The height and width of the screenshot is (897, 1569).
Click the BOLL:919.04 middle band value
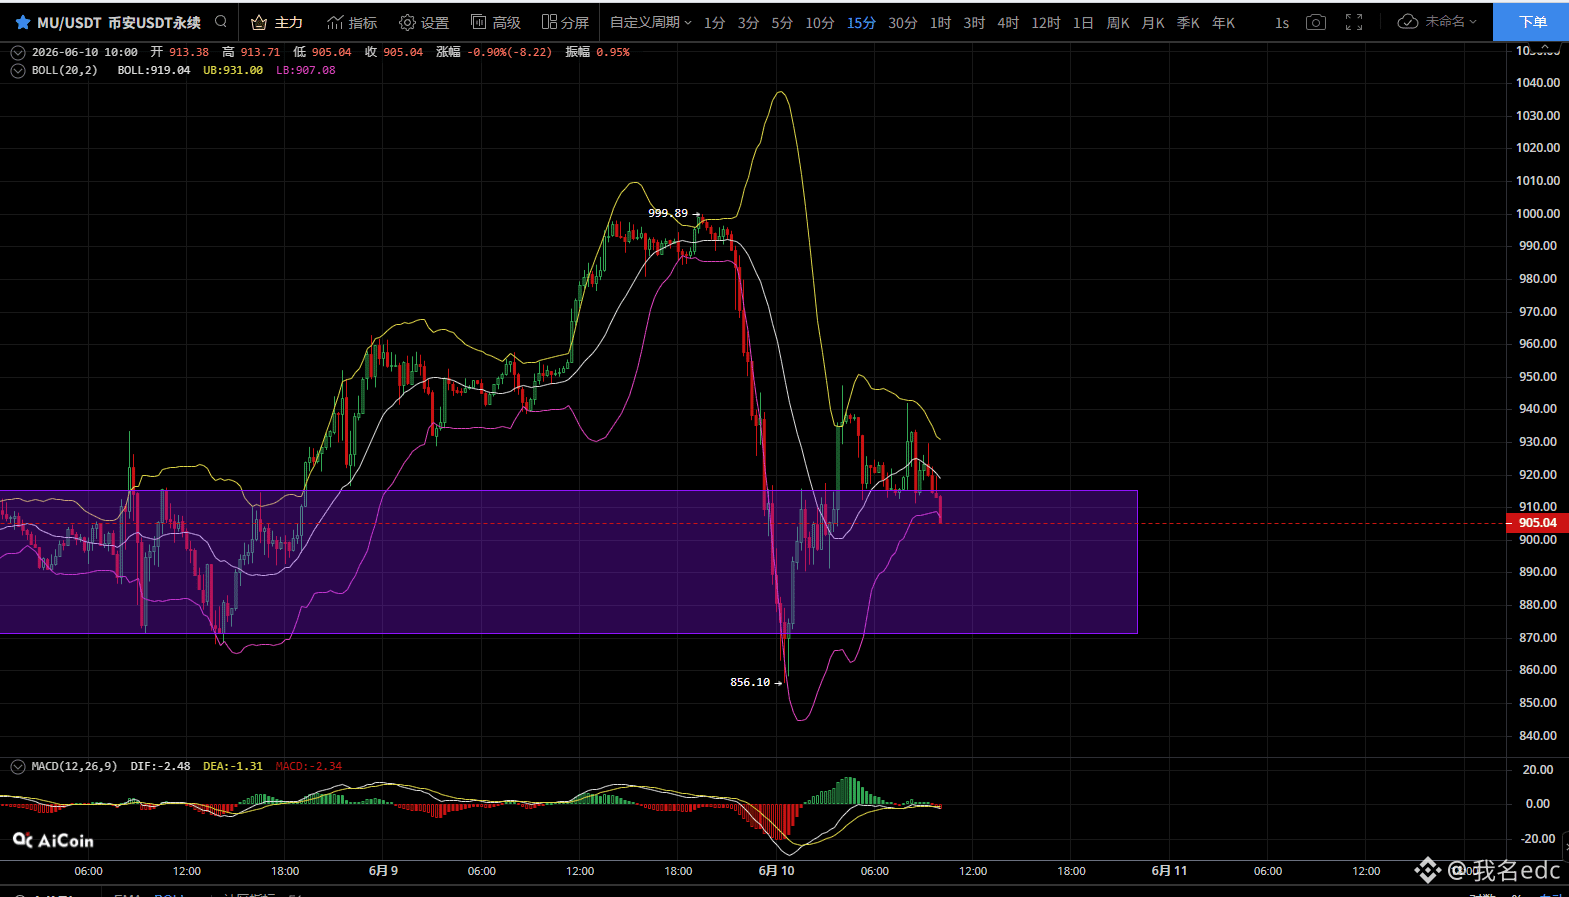click(154, 70)
